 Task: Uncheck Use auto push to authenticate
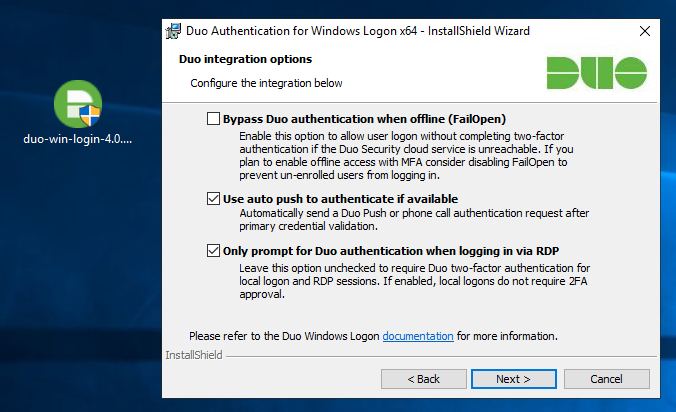(x=213, y=199)
